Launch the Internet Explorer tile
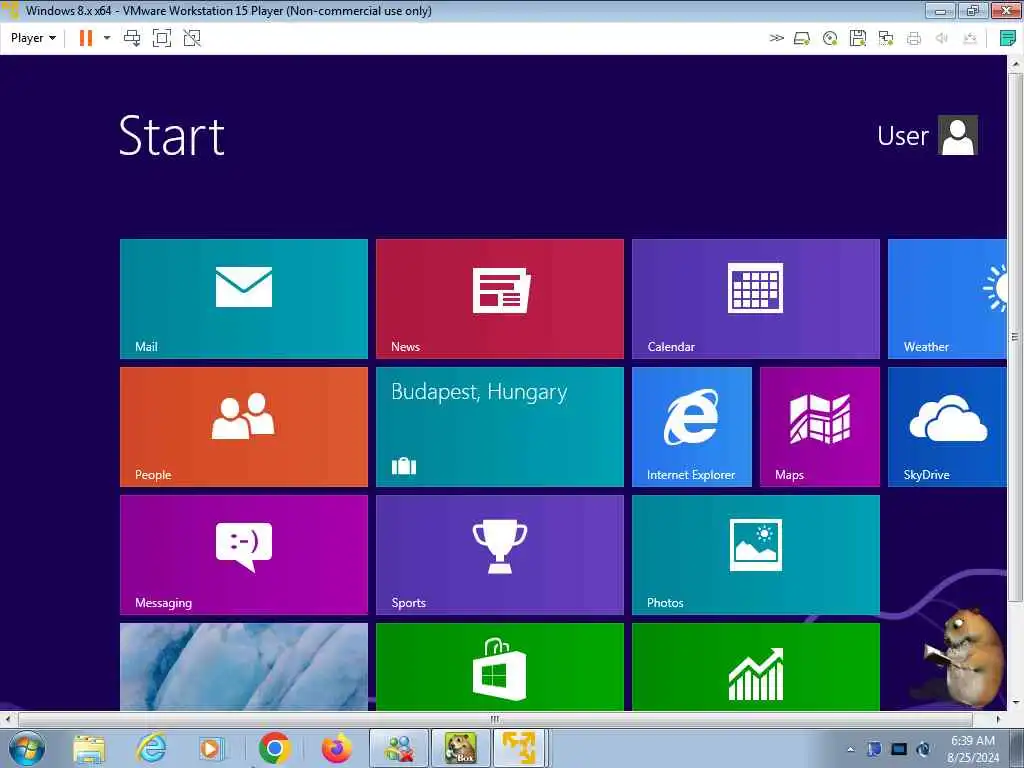The height and width of the screenshot is (768, 1024). 692,426
